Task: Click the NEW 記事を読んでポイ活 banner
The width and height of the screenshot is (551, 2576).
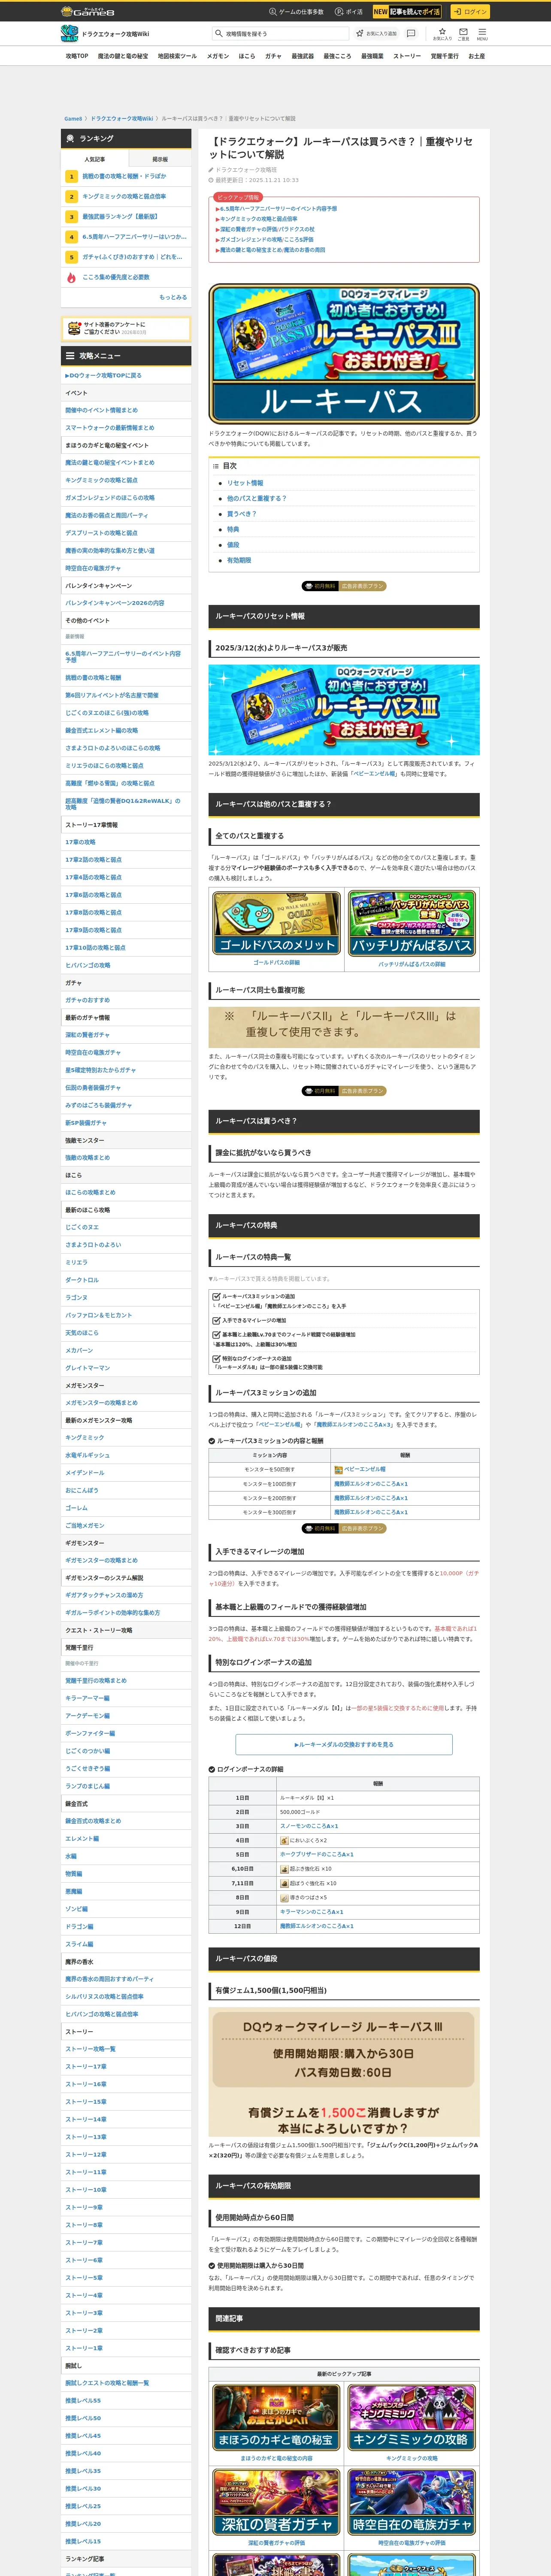Action: click(x=407, y=12)
